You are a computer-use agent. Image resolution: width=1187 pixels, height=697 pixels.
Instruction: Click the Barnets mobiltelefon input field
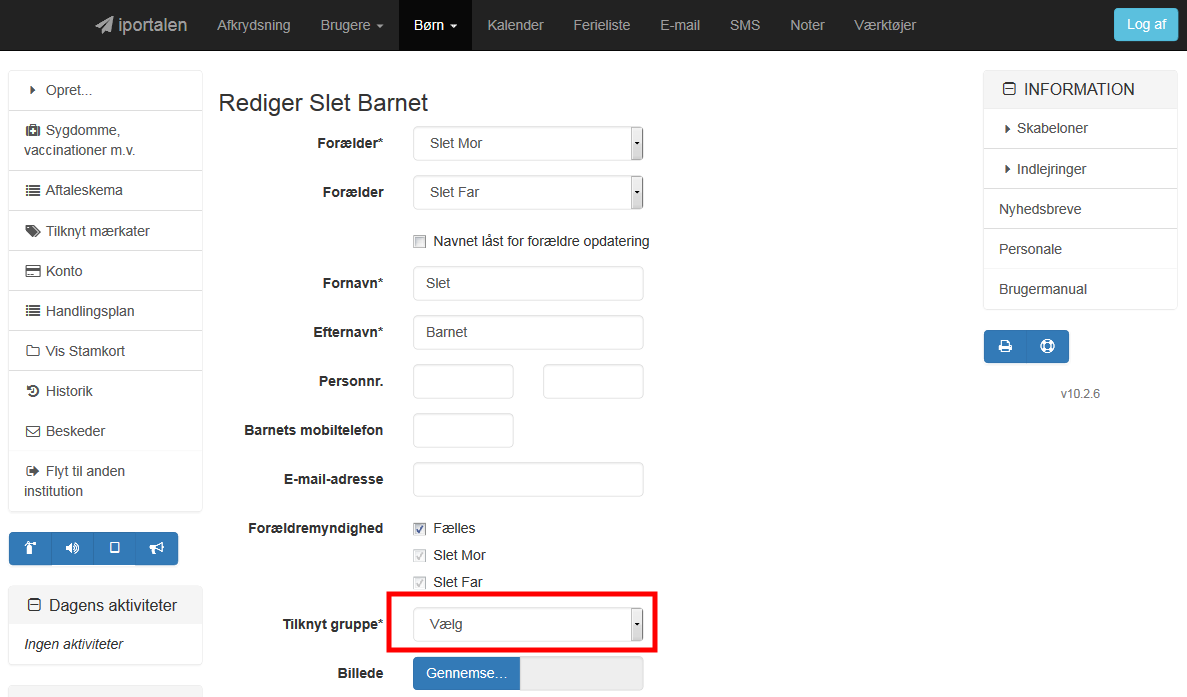[463, 430]
